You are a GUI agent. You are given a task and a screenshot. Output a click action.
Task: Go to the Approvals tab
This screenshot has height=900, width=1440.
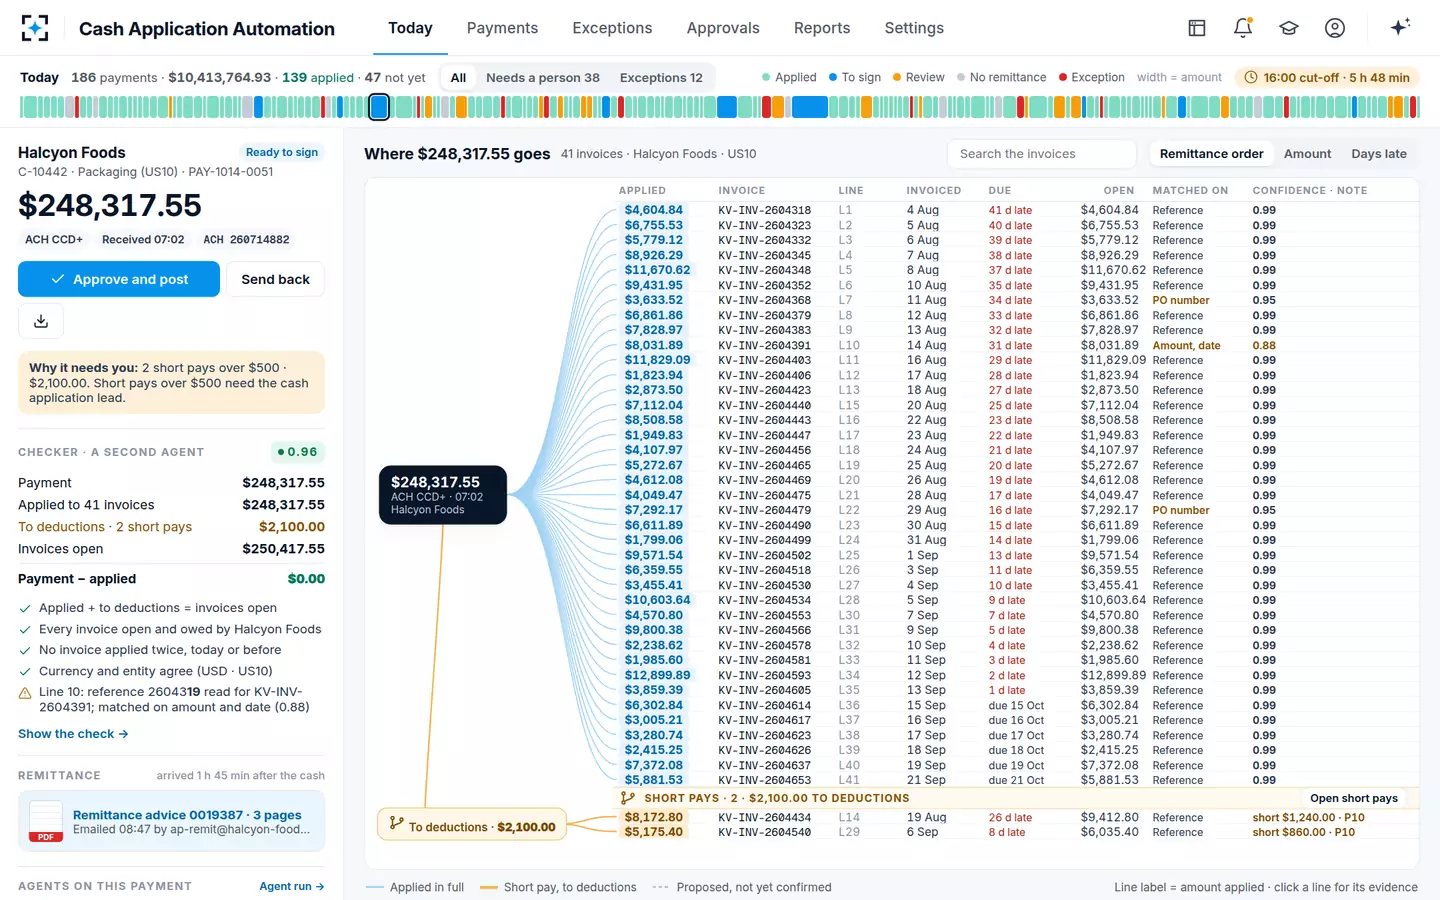point(723,28)
